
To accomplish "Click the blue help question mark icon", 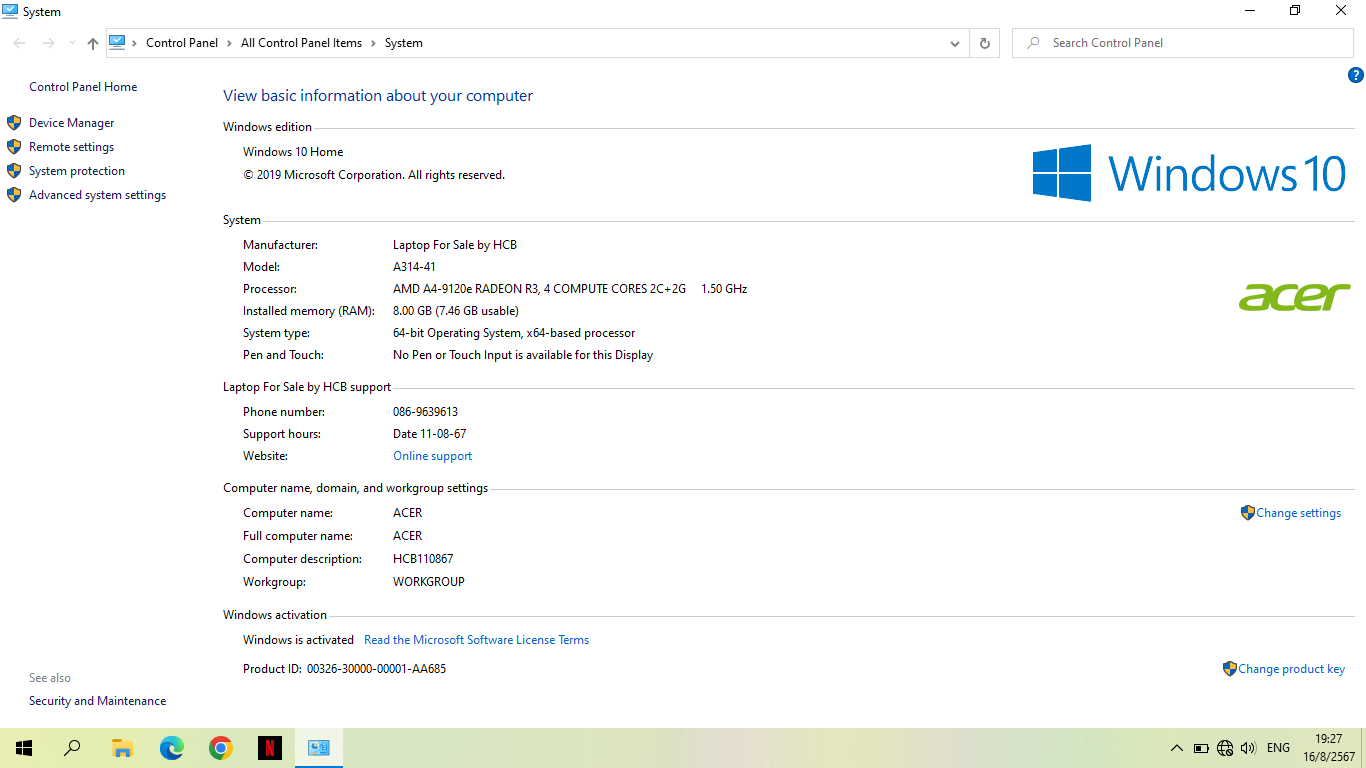I will pyautogui.click(x=1356, y=75).
